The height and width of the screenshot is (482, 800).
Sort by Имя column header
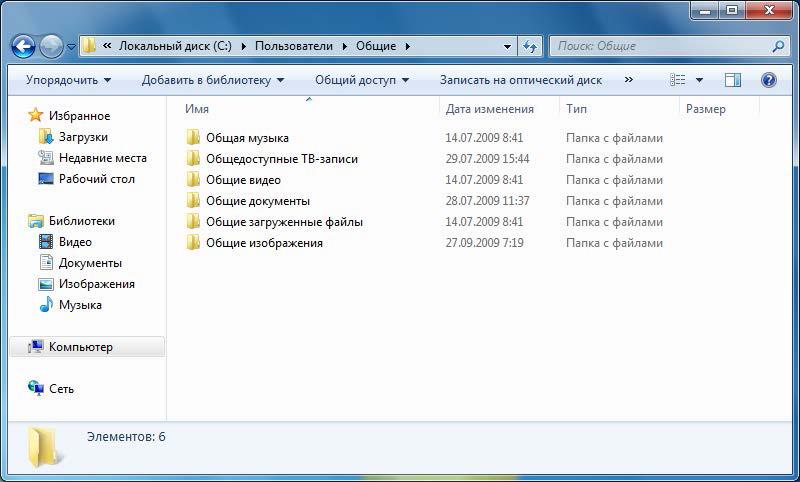(197, 109)
